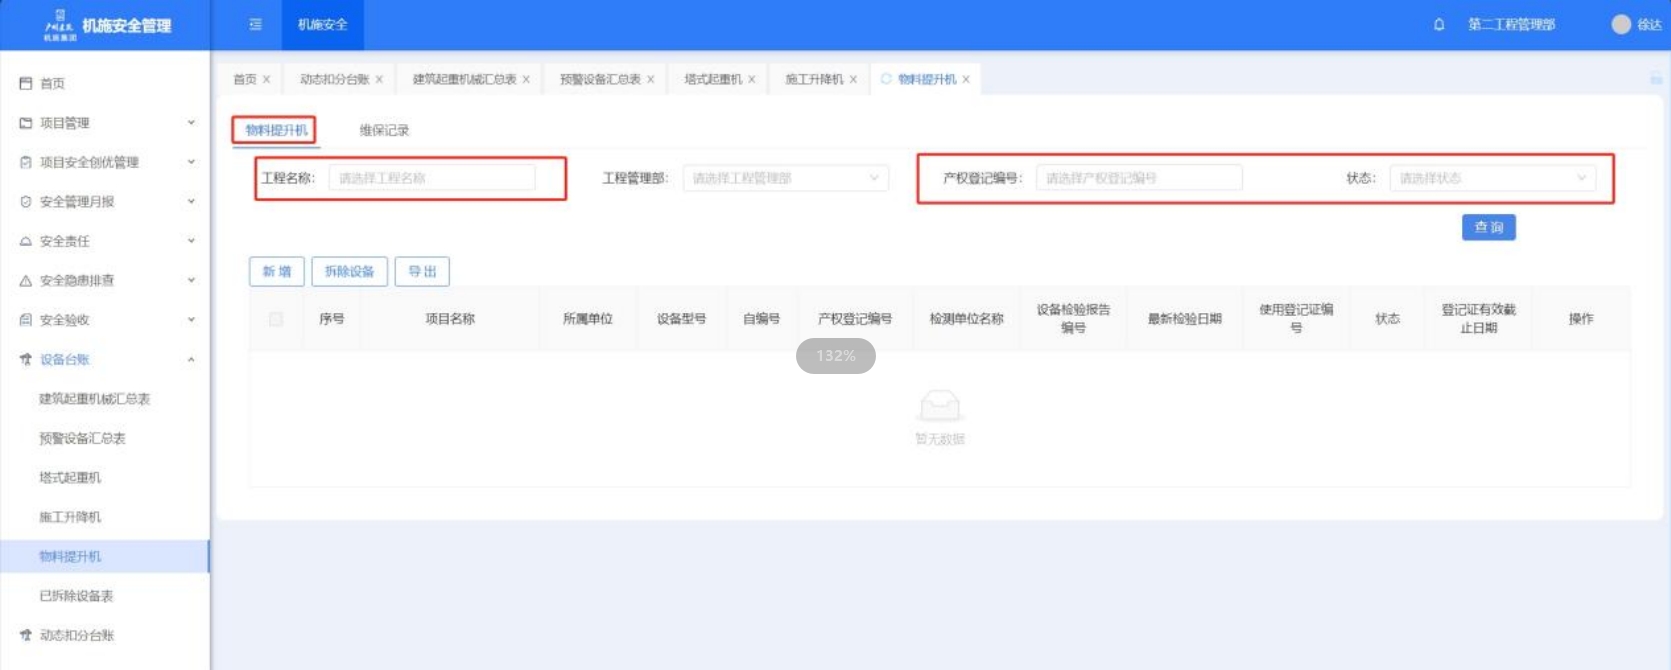1671x670 pixels.
Task: Close the 动态扣分台账 tab
Action: 379,79
